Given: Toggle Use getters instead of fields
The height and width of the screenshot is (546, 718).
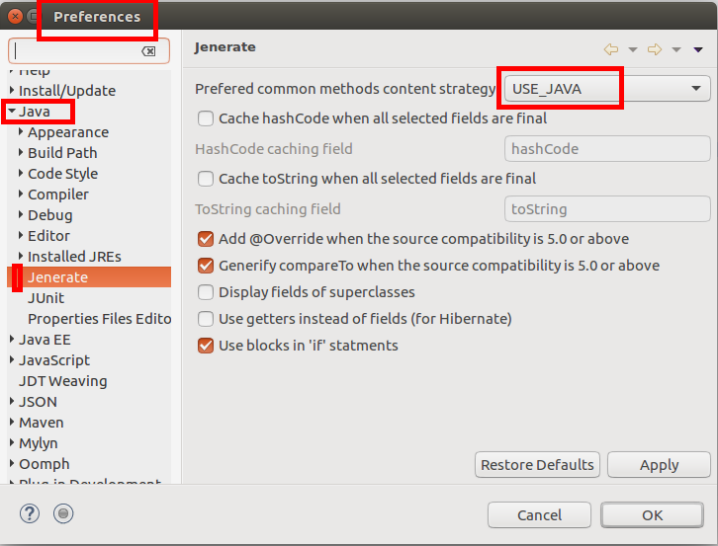Looking at the screenshot, I should pyautogui.click(x=206, y=319).
